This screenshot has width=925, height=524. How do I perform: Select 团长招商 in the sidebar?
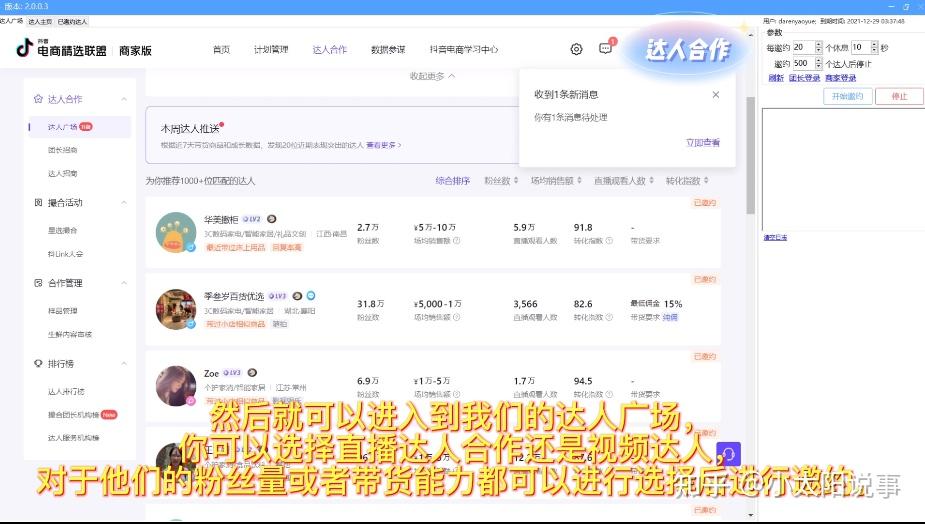(63, 150)
